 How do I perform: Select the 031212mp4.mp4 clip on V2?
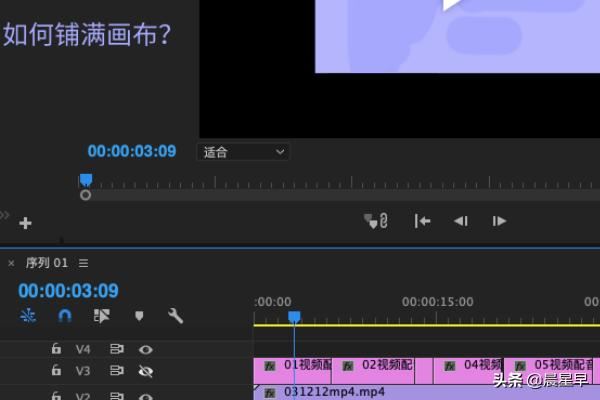click(427, 392)
